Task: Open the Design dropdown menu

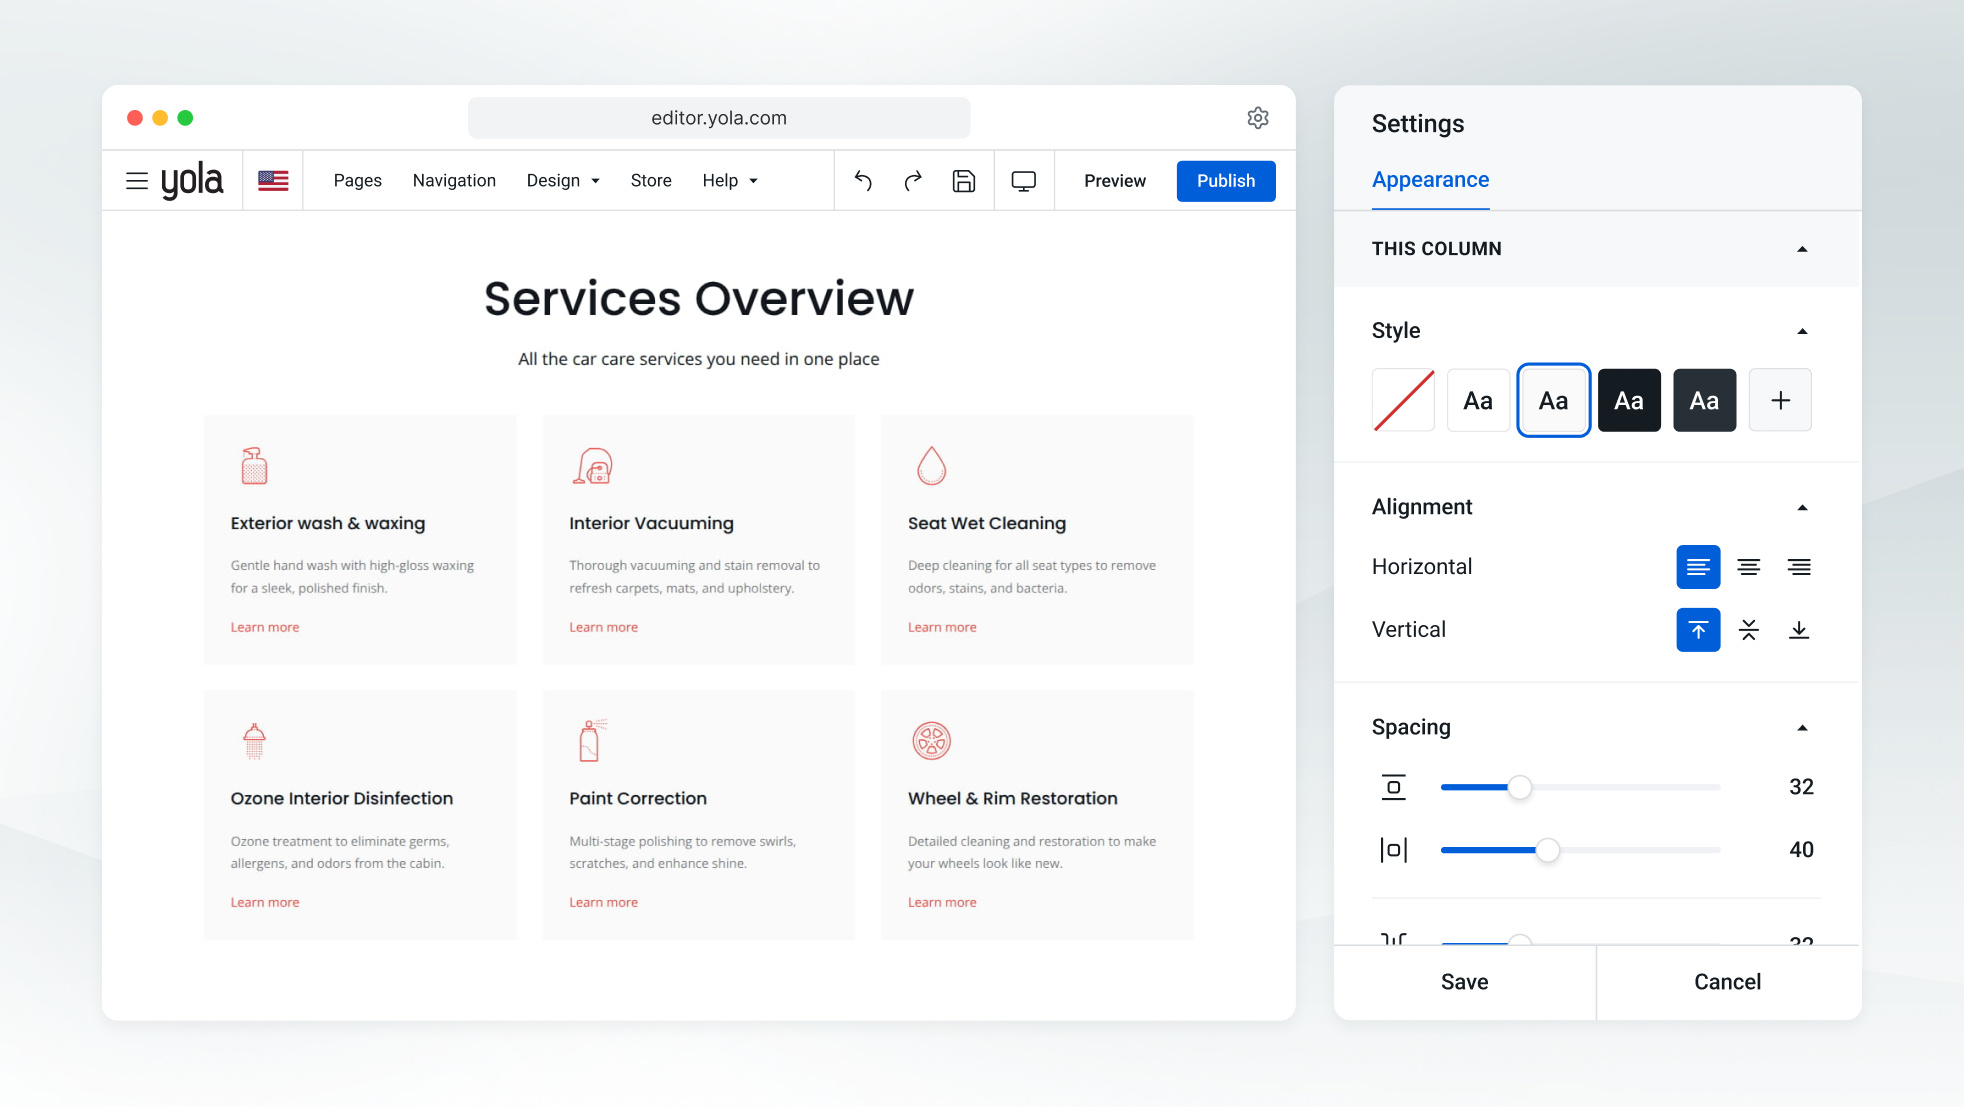Action: pyautogui.click(x=563, y=181)
